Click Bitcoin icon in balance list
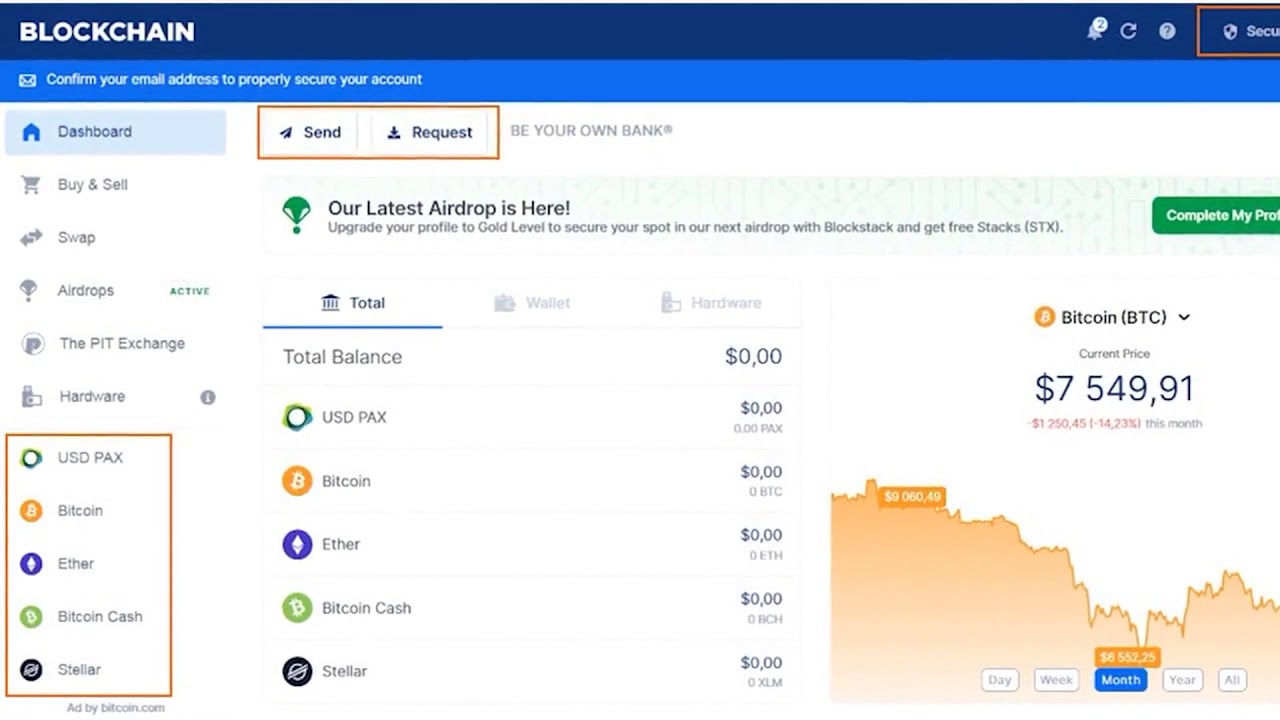Viewport: 1280px width, 720px height. click(x=297, y=481)
